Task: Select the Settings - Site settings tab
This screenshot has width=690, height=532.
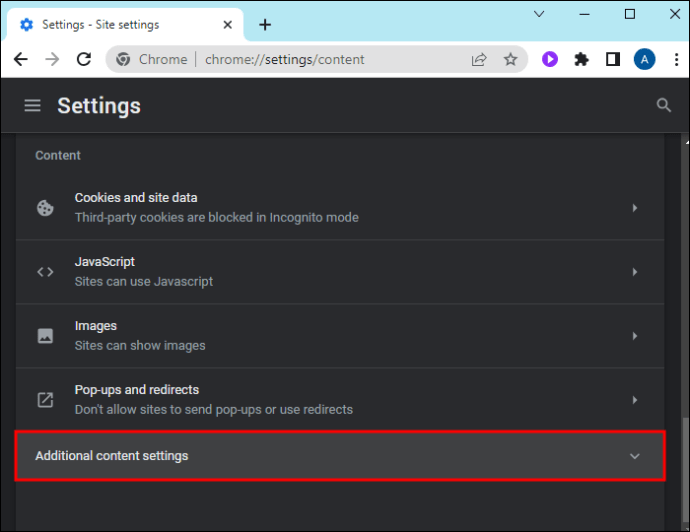Action: [120, 24]
